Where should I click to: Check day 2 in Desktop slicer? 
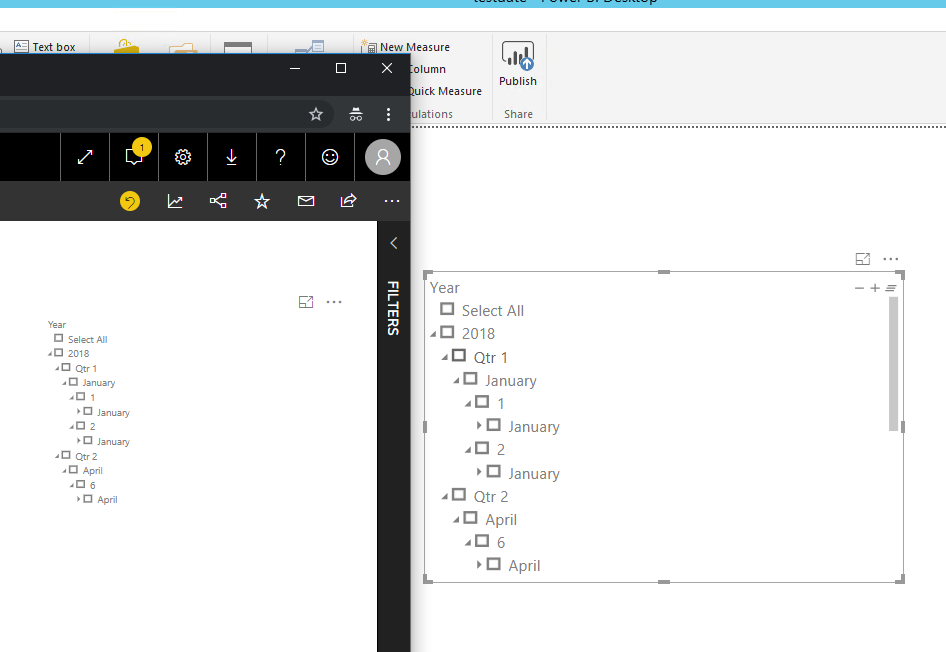(482, 448)
